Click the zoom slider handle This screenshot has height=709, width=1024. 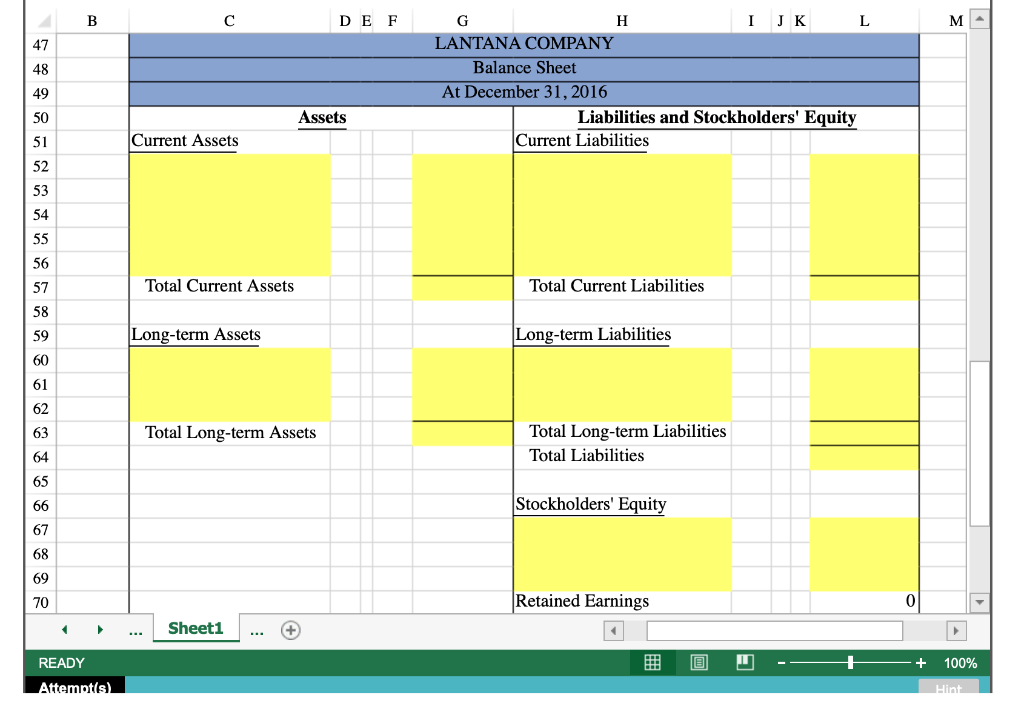(x=849, y=662)
